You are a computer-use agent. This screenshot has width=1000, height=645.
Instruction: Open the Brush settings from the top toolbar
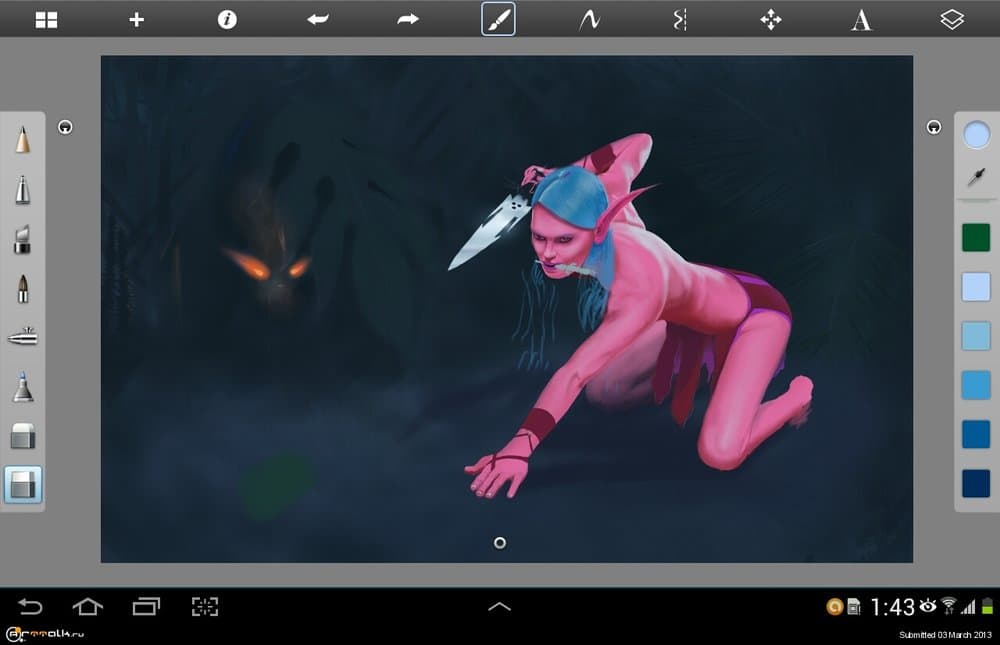click(x=497, y=19)
